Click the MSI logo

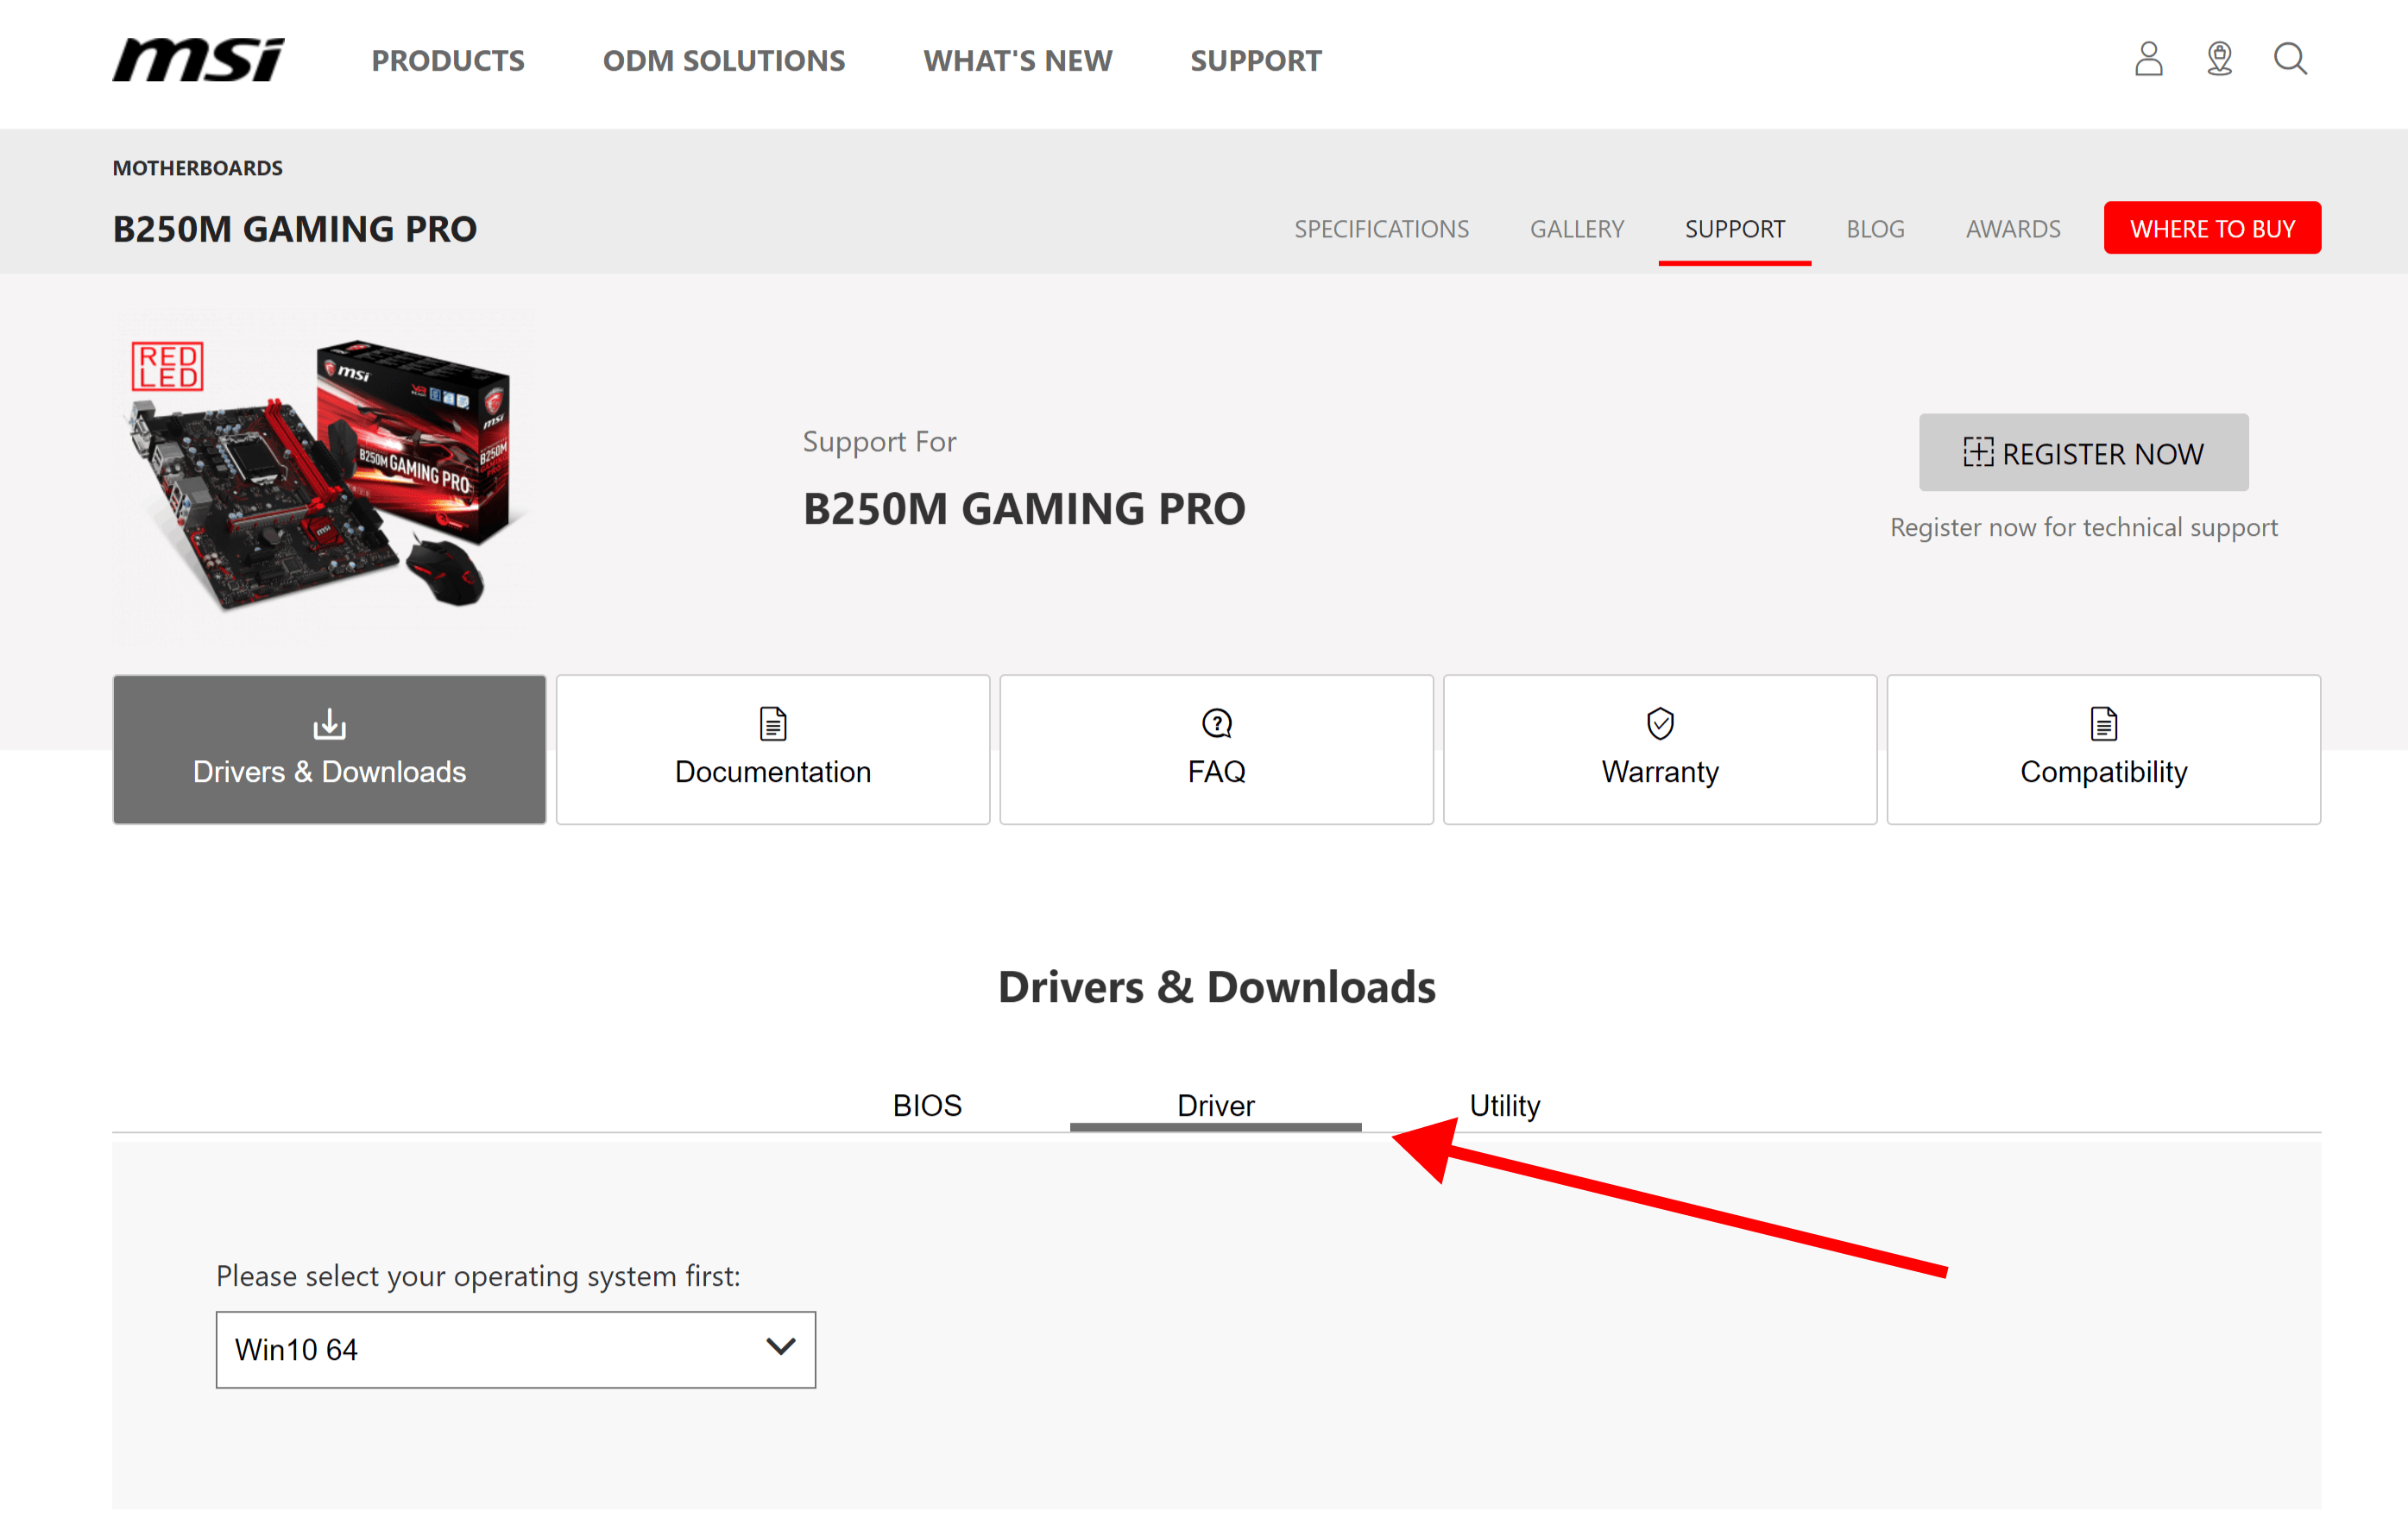(198, 60)
